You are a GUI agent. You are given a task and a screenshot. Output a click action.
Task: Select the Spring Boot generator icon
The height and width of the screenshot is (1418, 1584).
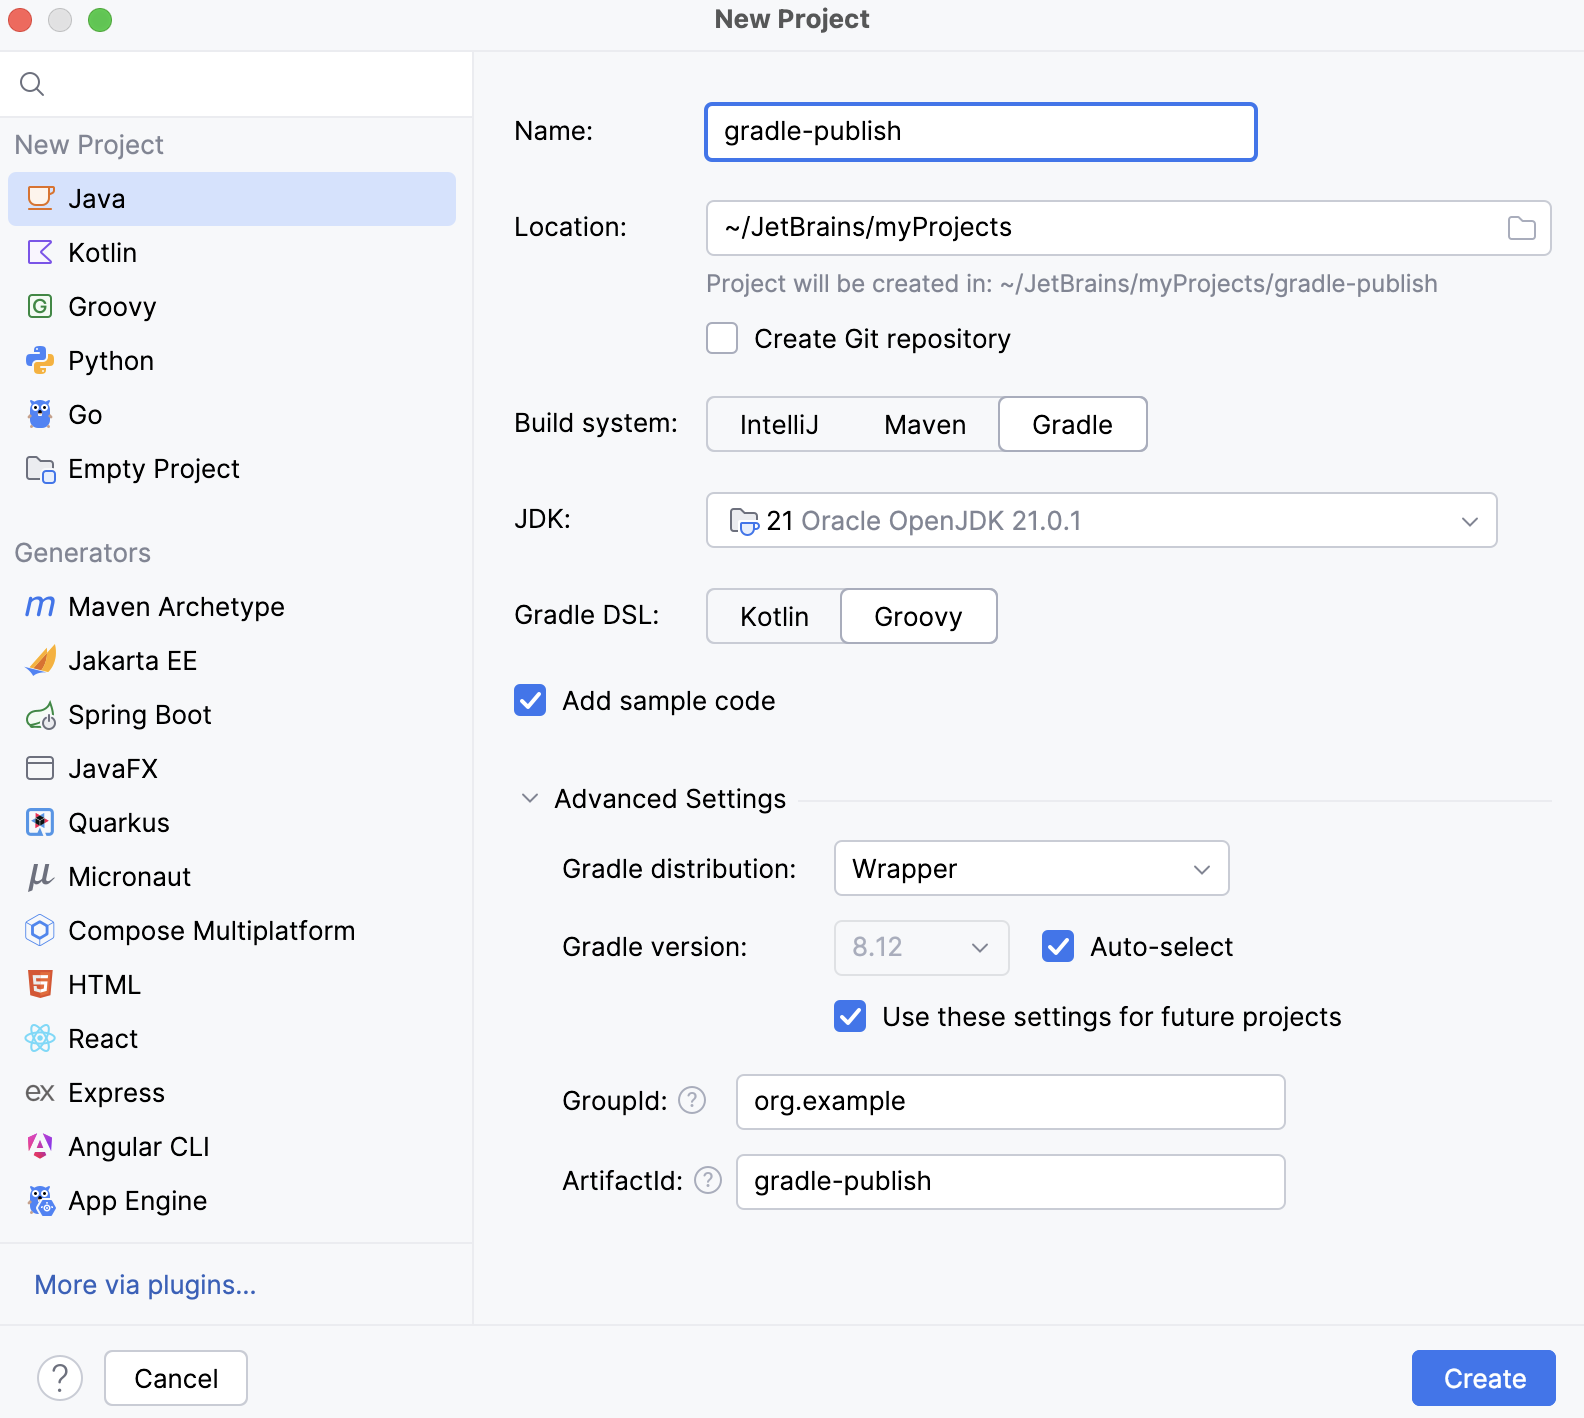coord(40,715)
